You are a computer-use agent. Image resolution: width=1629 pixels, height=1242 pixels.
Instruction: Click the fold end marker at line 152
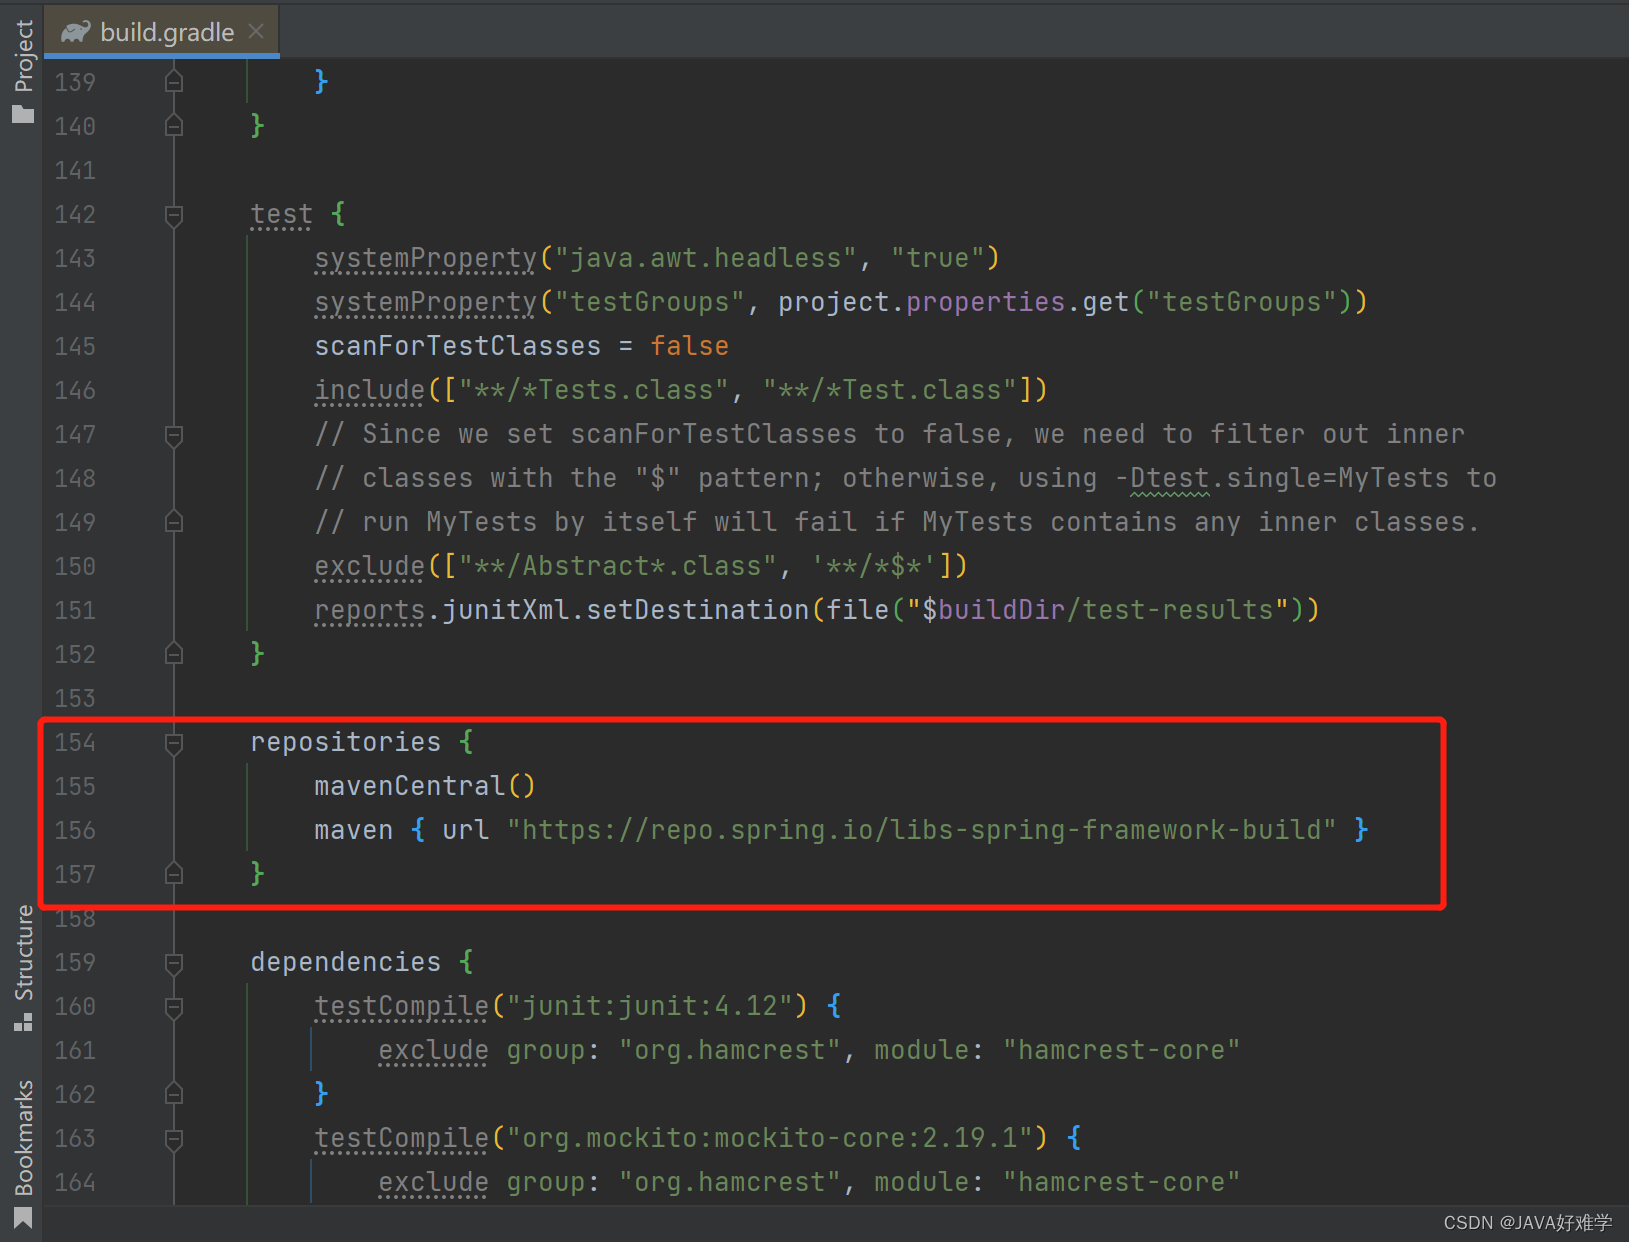click(174, 654)
